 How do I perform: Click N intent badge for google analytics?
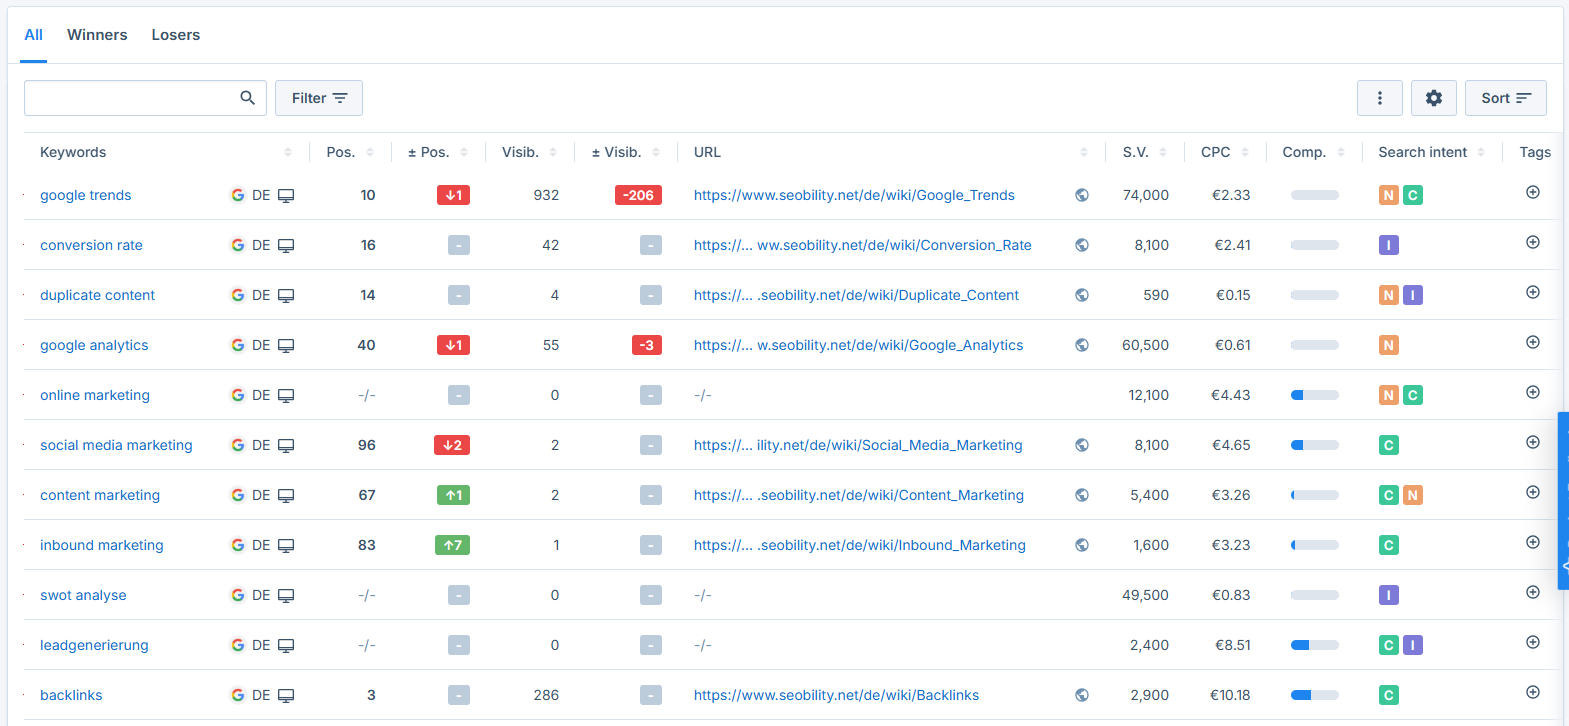1388,345
